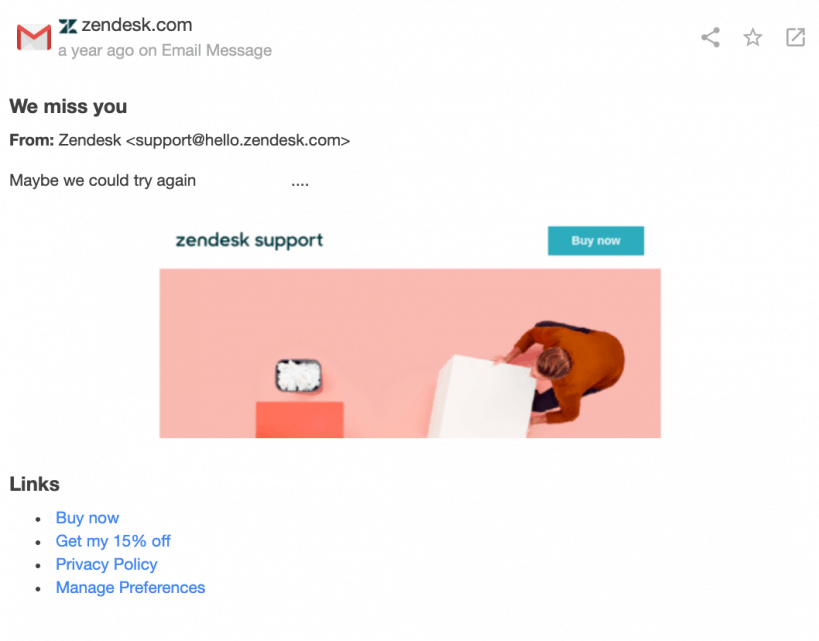Star this email message
The width and height of the screenshot is (819, 641).
753,38
